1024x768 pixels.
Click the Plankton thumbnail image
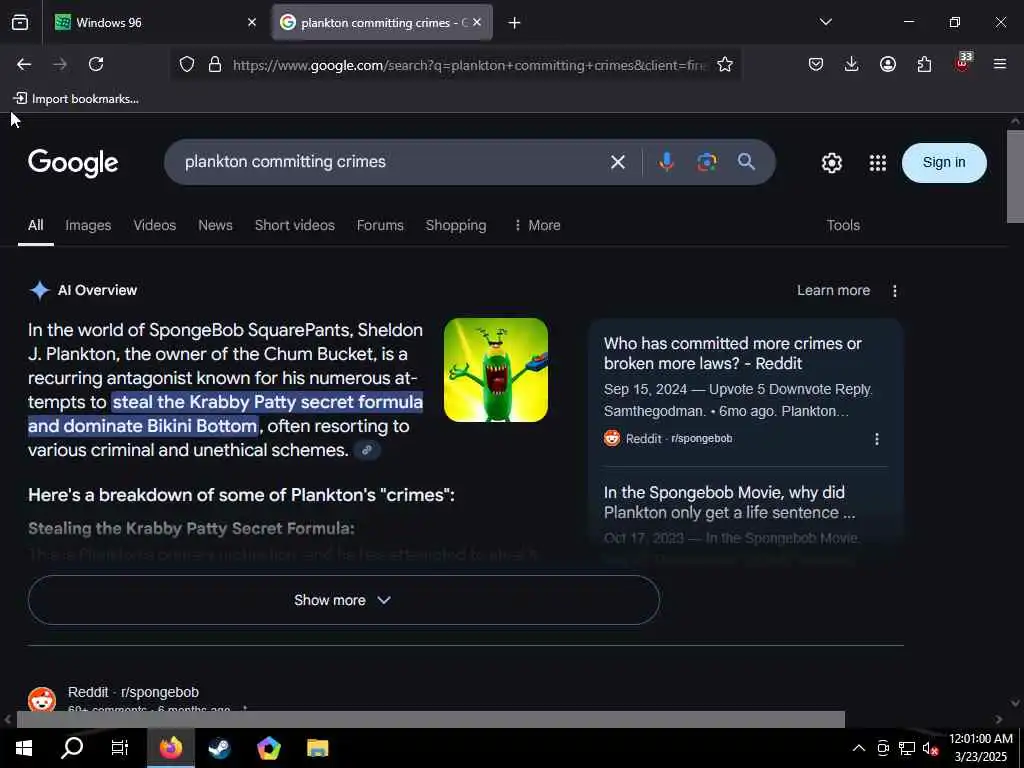[x=496, y=370]
